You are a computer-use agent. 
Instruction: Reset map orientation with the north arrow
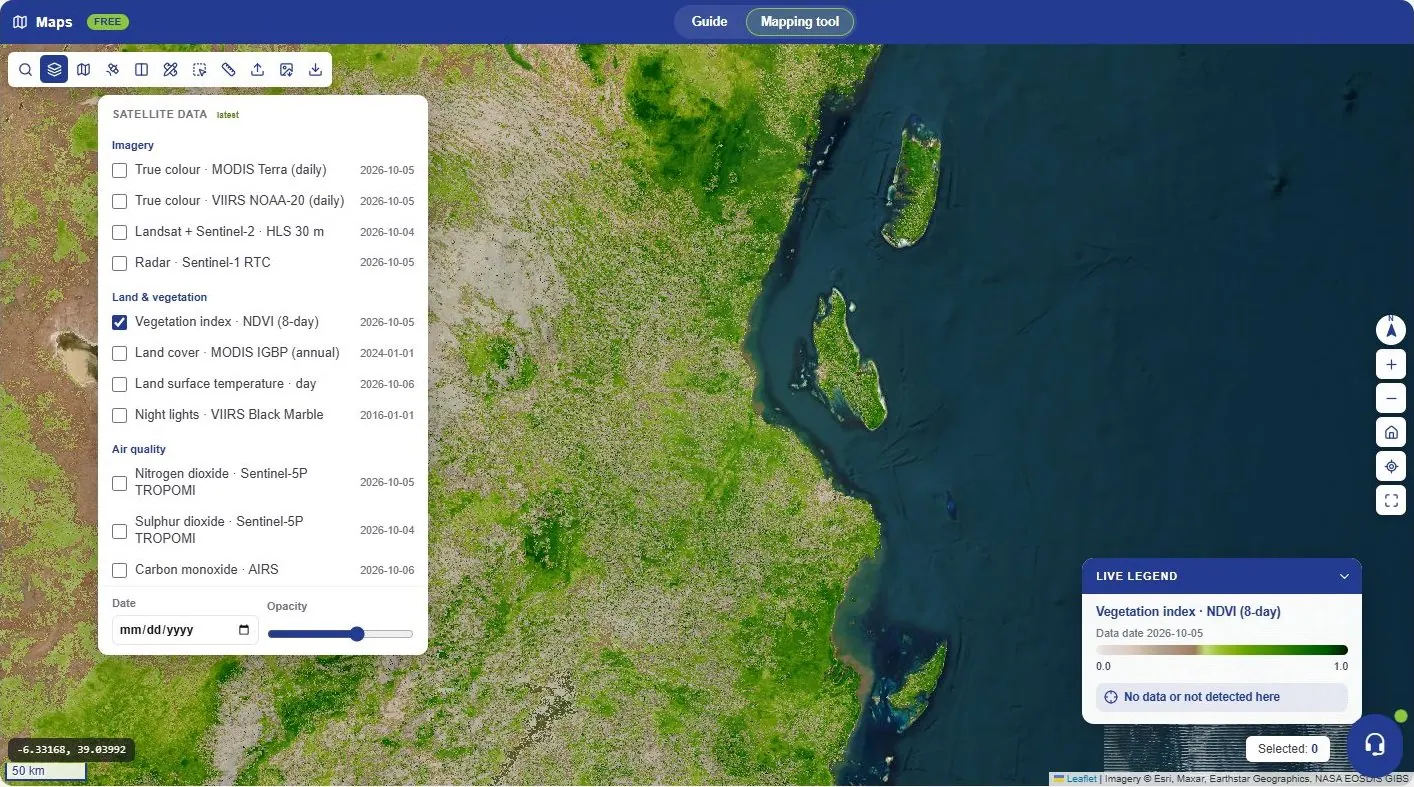pyautogui.click(x=1391, y=329)
